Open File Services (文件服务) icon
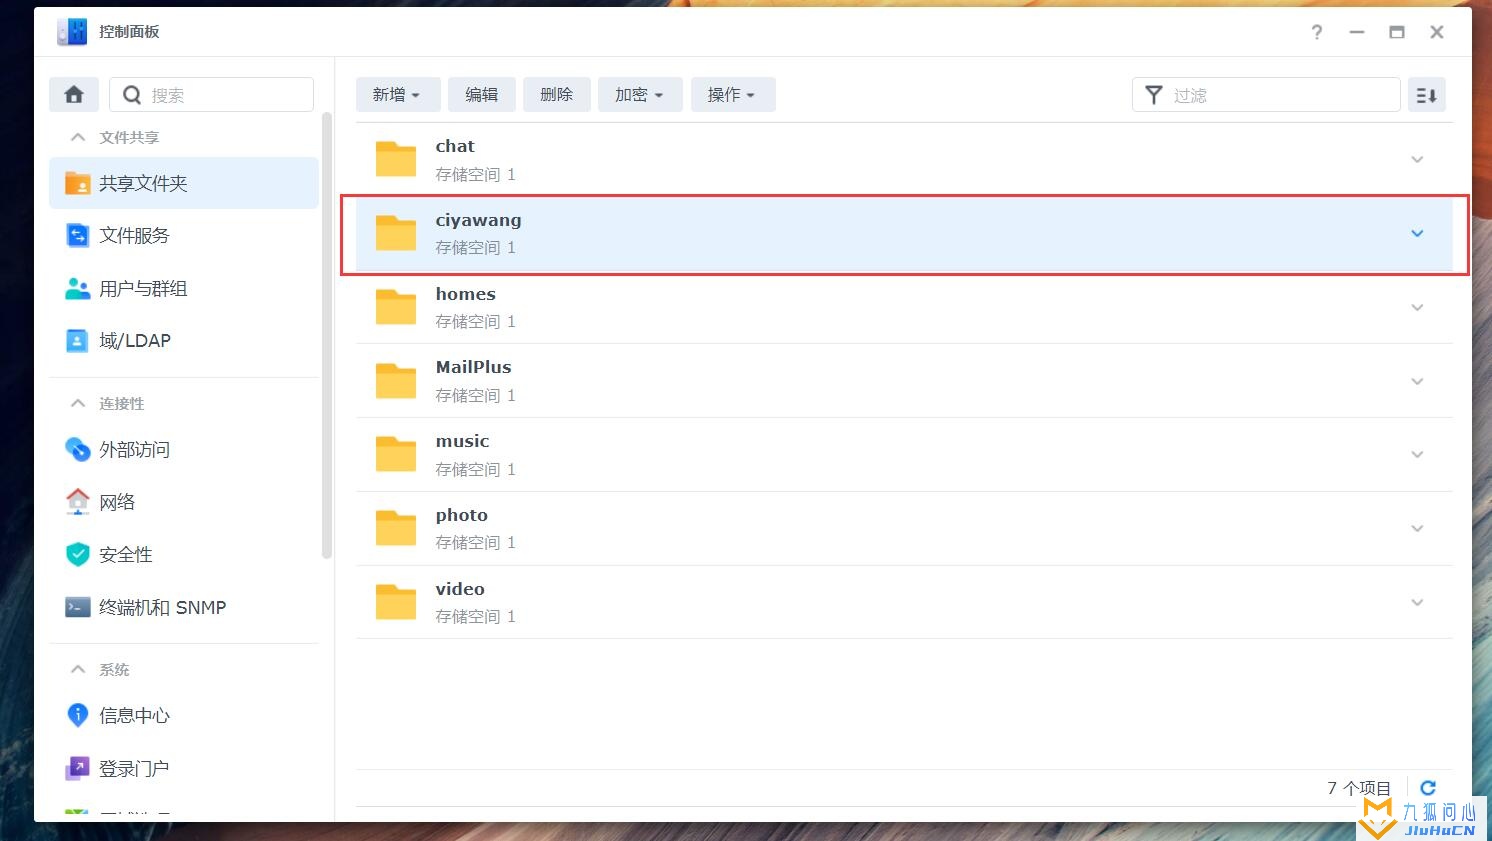The image size is (1492, 841). [77, 235]
